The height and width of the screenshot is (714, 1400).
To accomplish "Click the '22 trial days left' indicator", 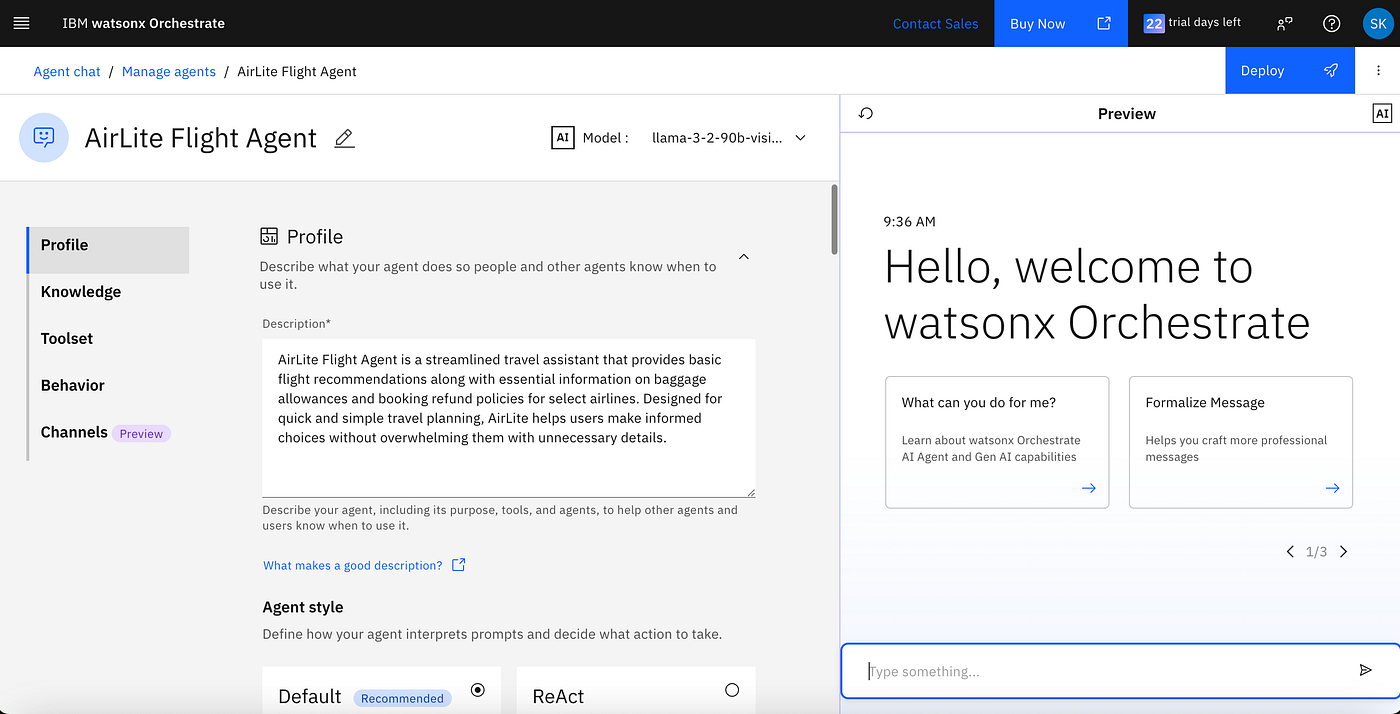I will point(1193,23).
